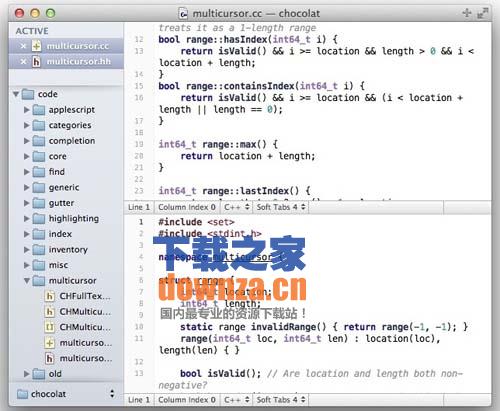Click the old folder icon
Image resolution: width=500 pixels, height=411 pixels.
[x=39, y=374]
